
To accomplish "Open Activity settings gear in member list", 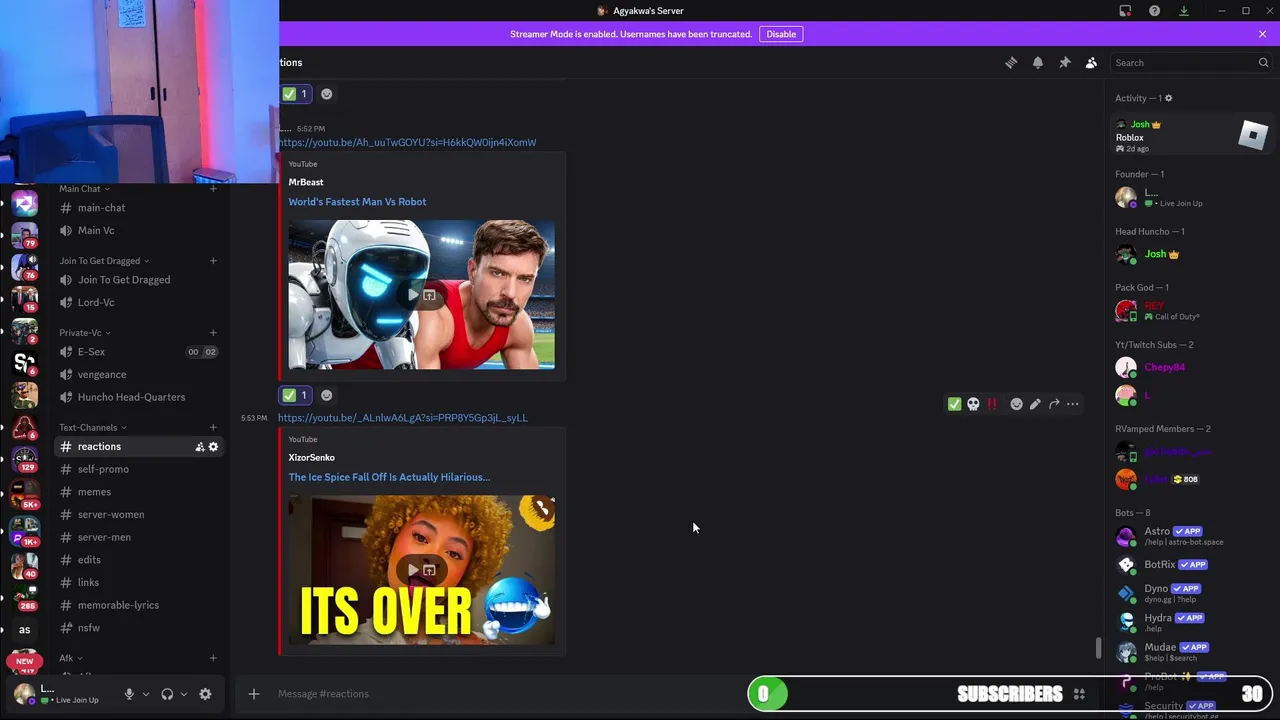I will click(x=1168, y=98).
